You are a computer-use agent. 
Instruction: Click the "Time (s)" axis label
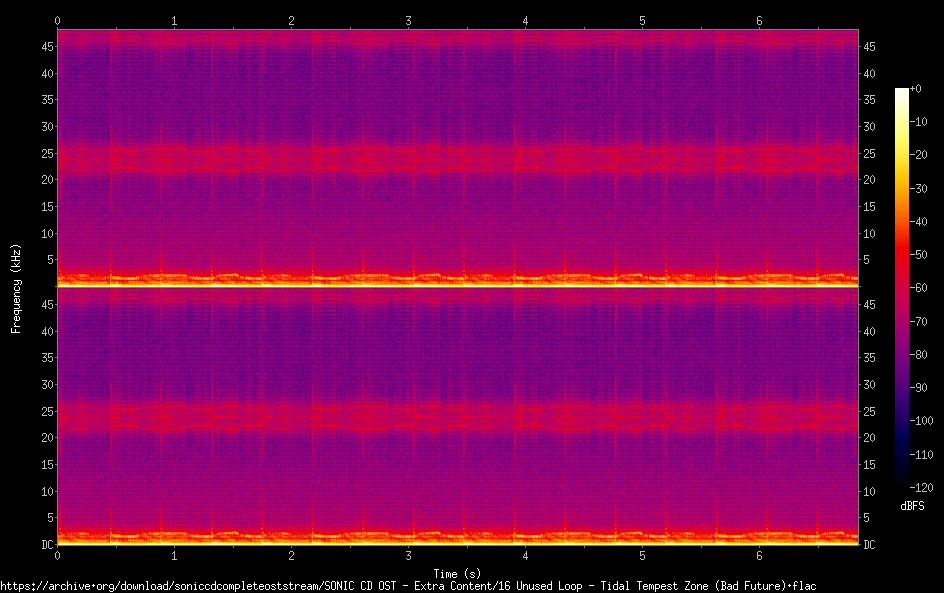tap(458, 573)
